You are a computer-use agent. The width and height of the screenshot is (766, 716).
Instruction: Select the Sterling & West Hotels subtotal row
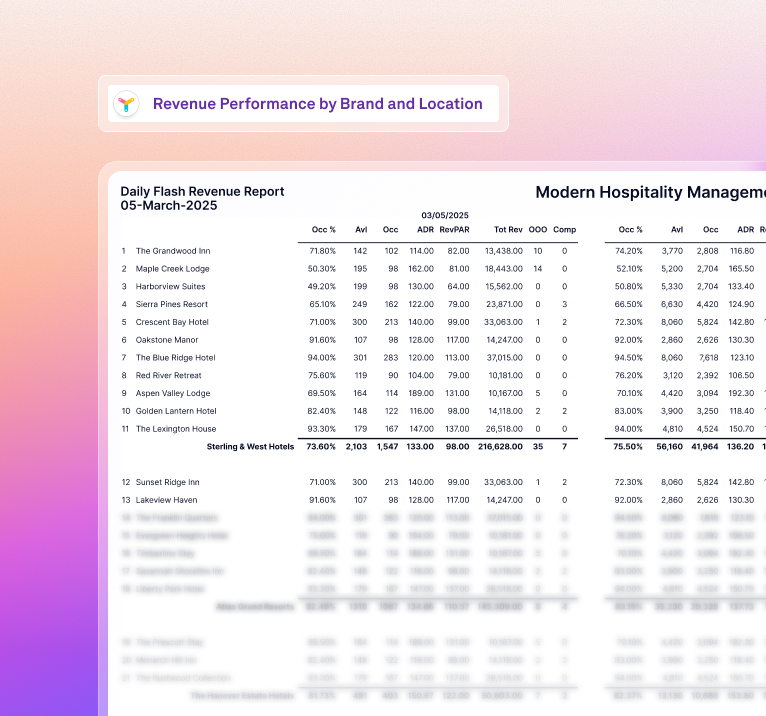point(250,447)
